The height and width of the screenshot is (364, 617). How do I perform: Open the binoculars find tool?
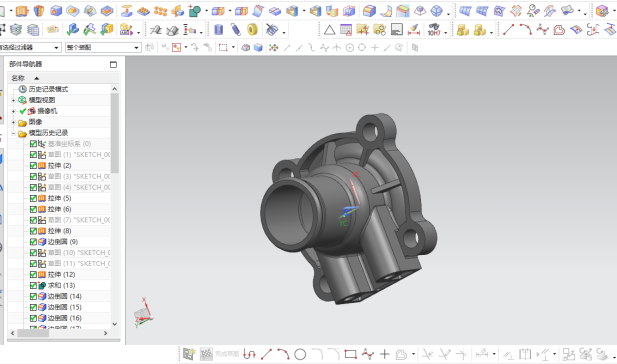[x=434, y=30]
